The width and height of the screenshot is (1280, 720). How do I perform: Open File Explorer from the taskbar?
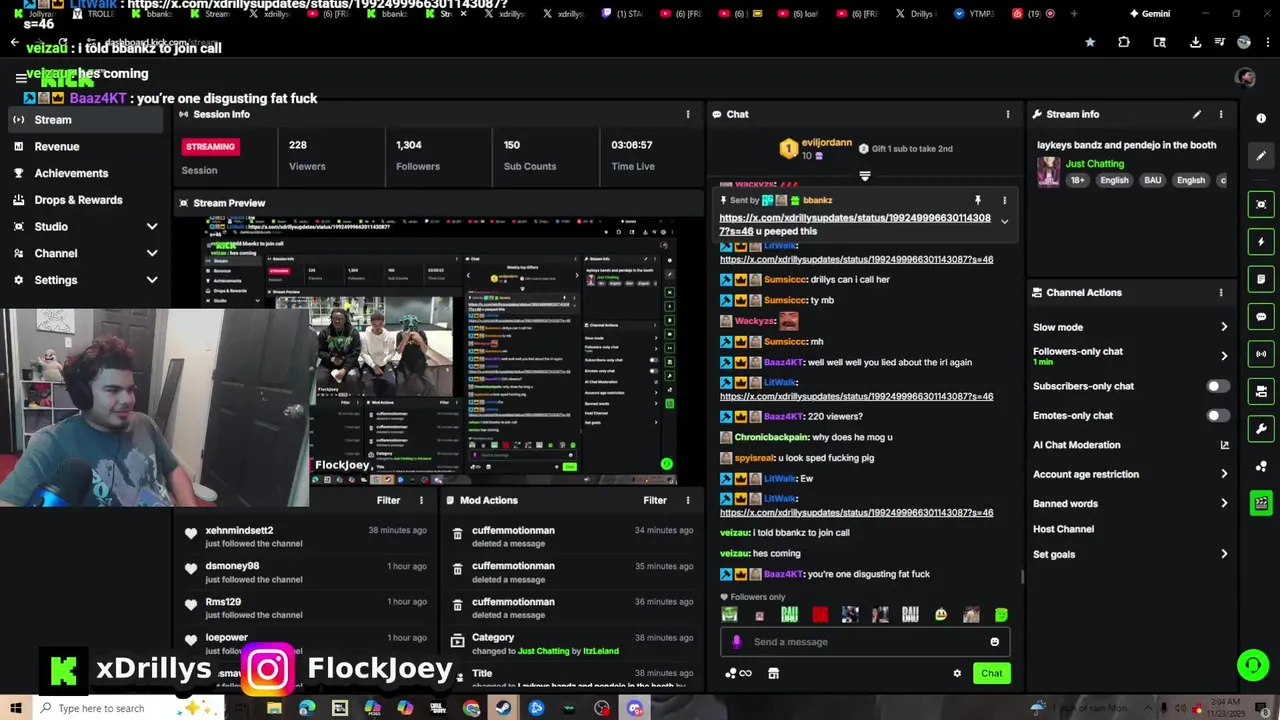point(274,708)
